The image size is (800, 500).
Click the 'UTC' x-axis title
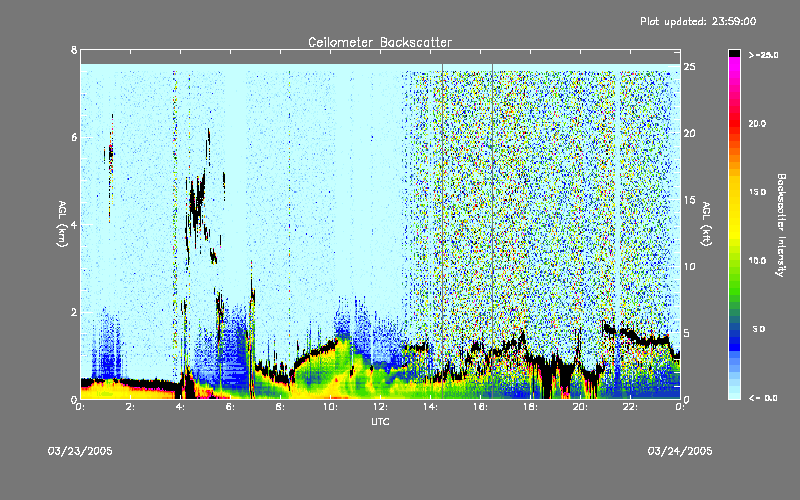(x=380, y=421)
